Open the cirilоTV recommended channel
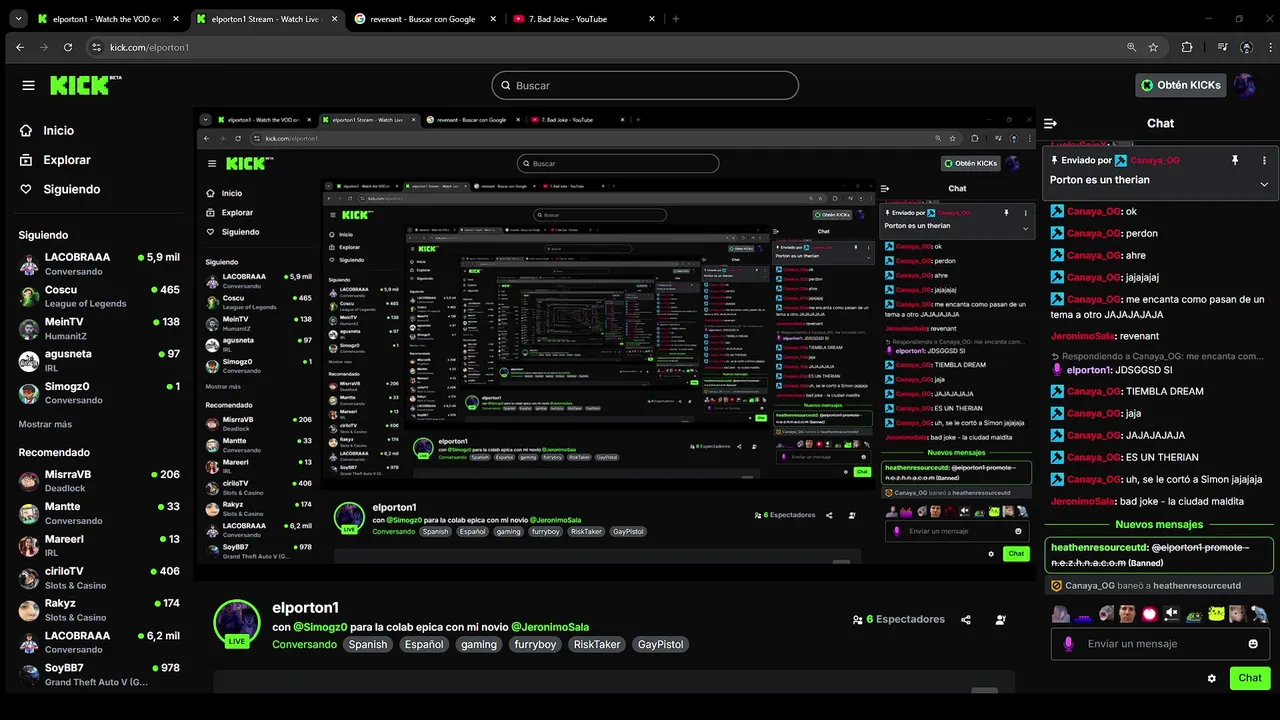Image resolution: width=1280 pixels, height=720 pixels. coord(98,578)
